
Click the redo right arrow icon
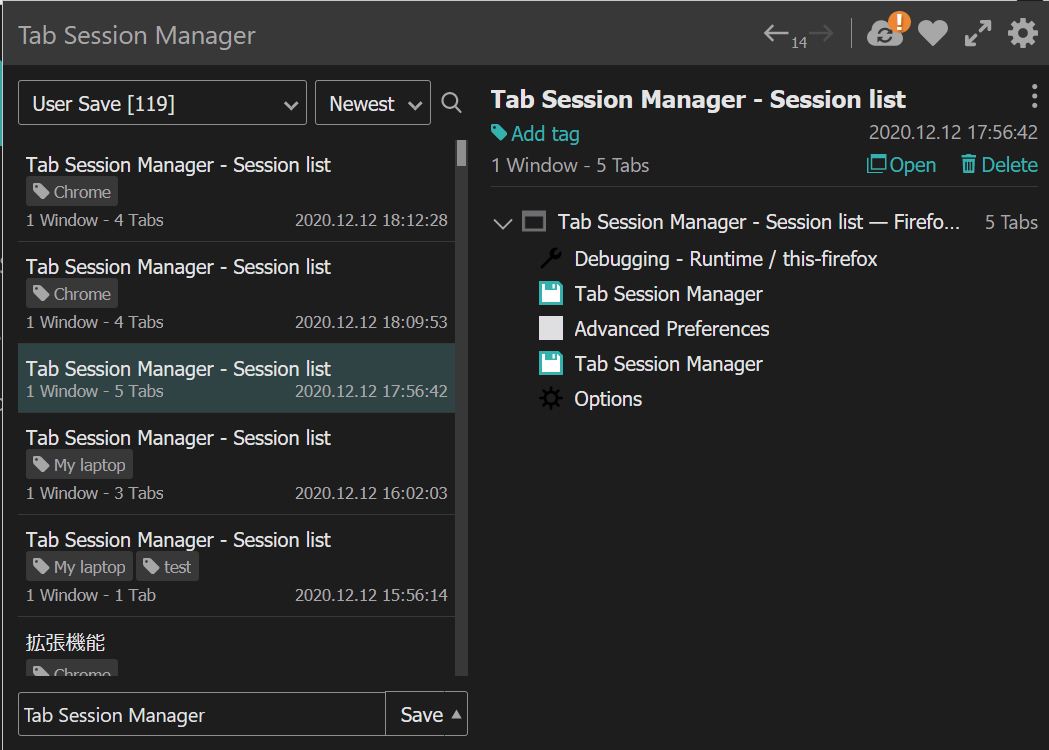point(822,33)
